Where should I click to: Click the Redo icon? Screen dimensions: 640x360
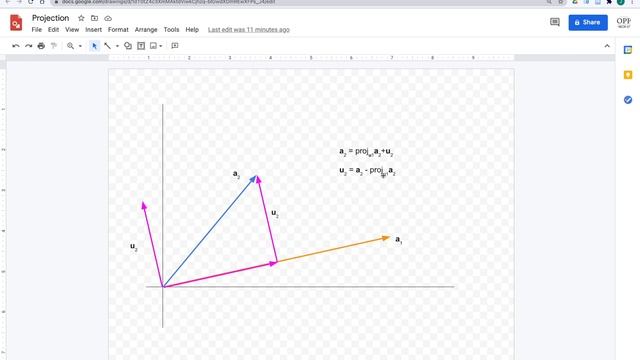(x=29, y=46)
